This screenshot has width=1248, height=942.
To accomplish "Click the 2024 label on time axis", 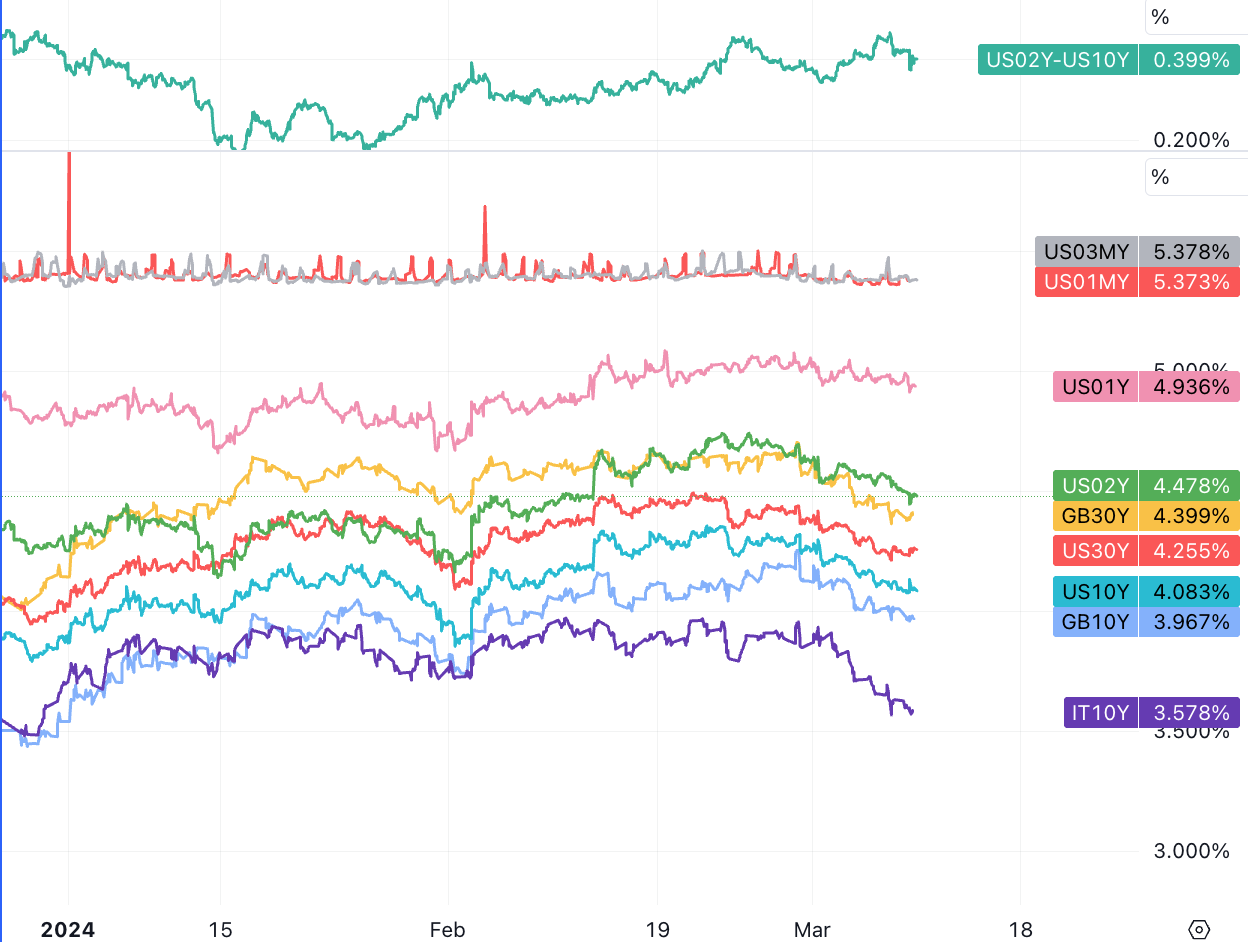I will (x=68, y=930).
